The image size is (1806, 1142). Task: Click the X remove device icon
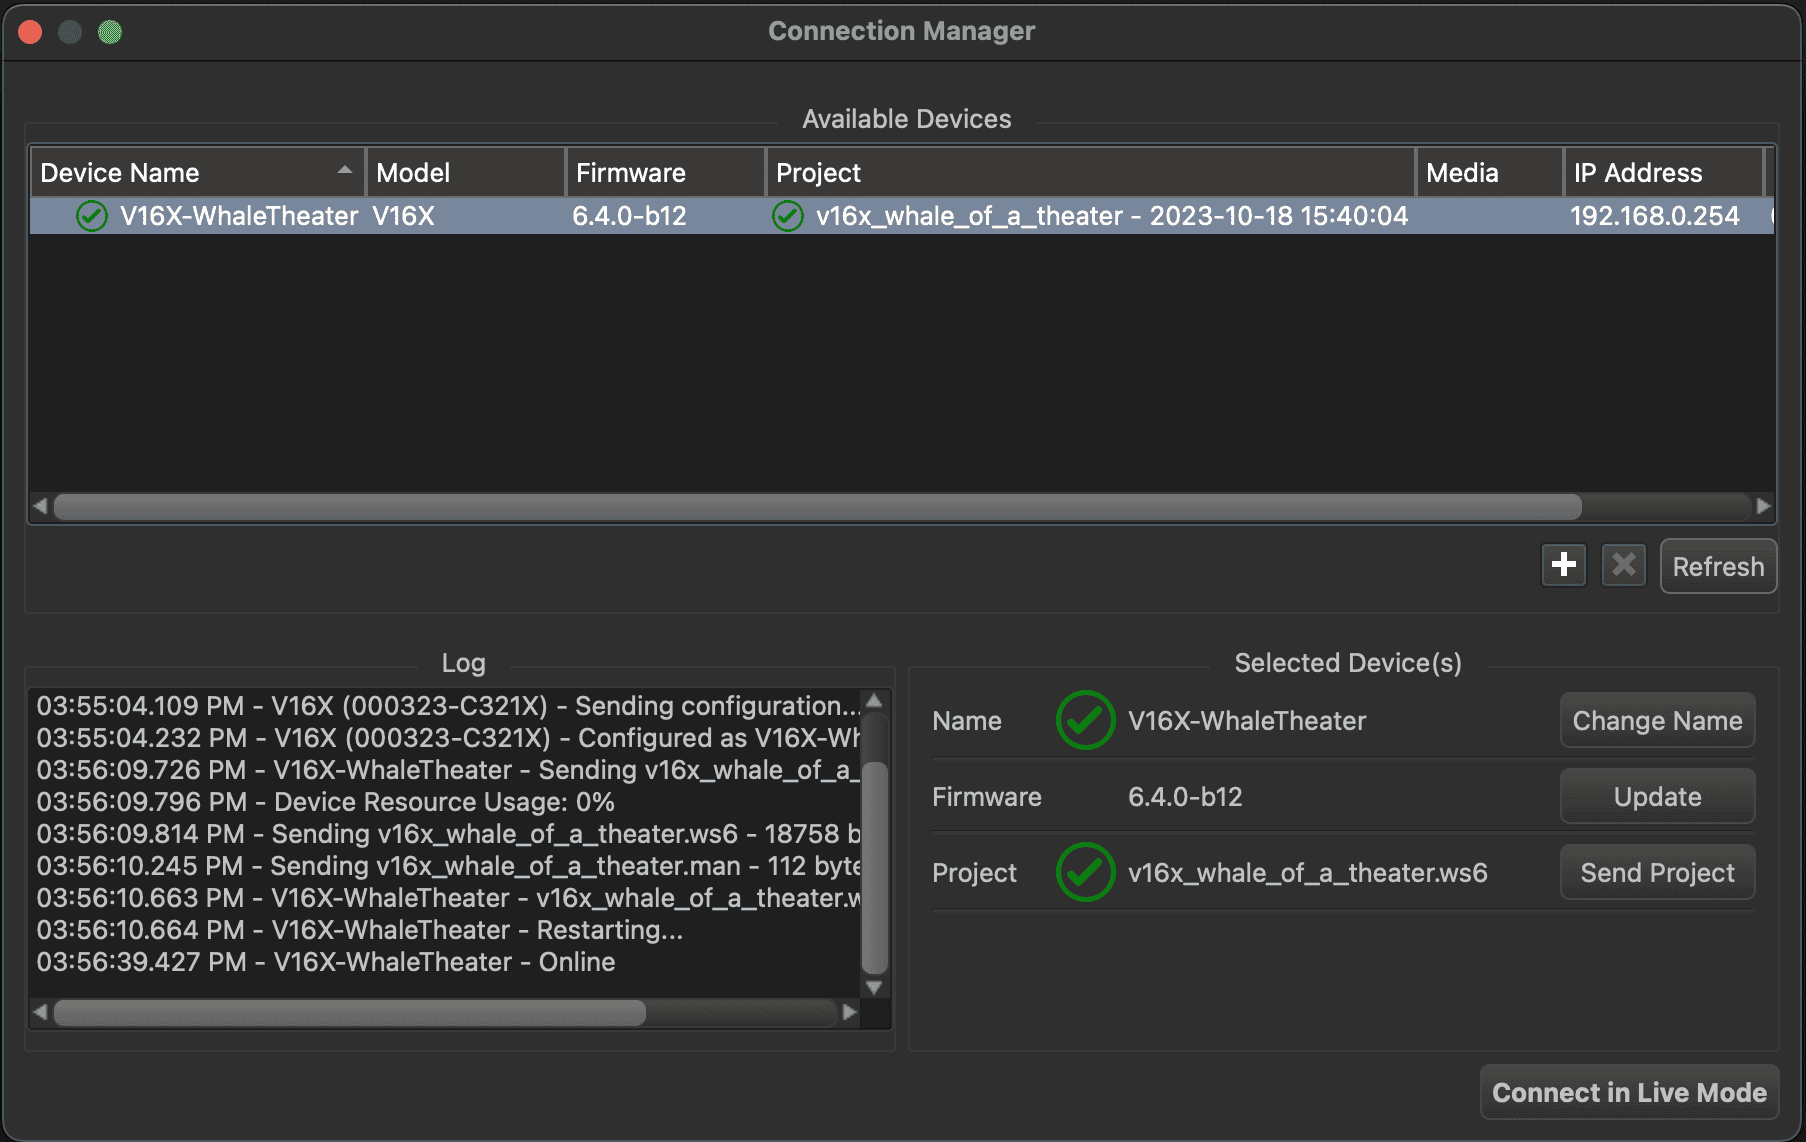tap(1623, 565)
